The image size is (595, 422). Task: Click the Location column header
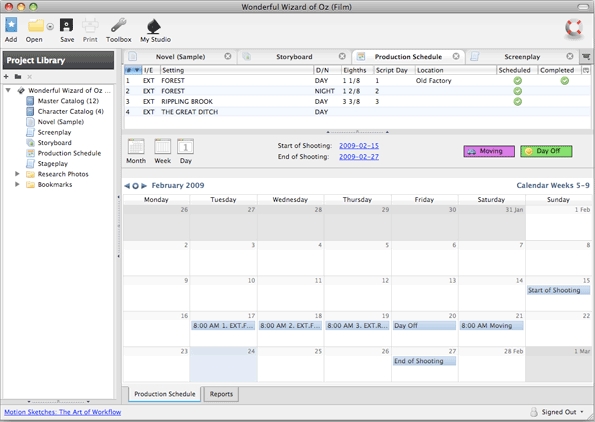pyautogui.click(x=456, y=70)
